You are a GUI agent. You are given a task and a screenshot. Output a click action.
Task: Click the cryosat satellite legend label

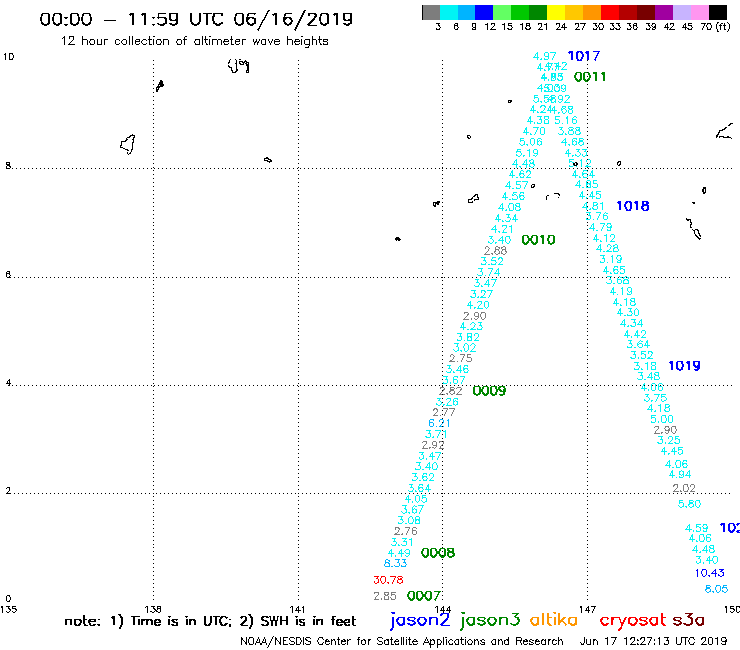click(x=633, y=620)
